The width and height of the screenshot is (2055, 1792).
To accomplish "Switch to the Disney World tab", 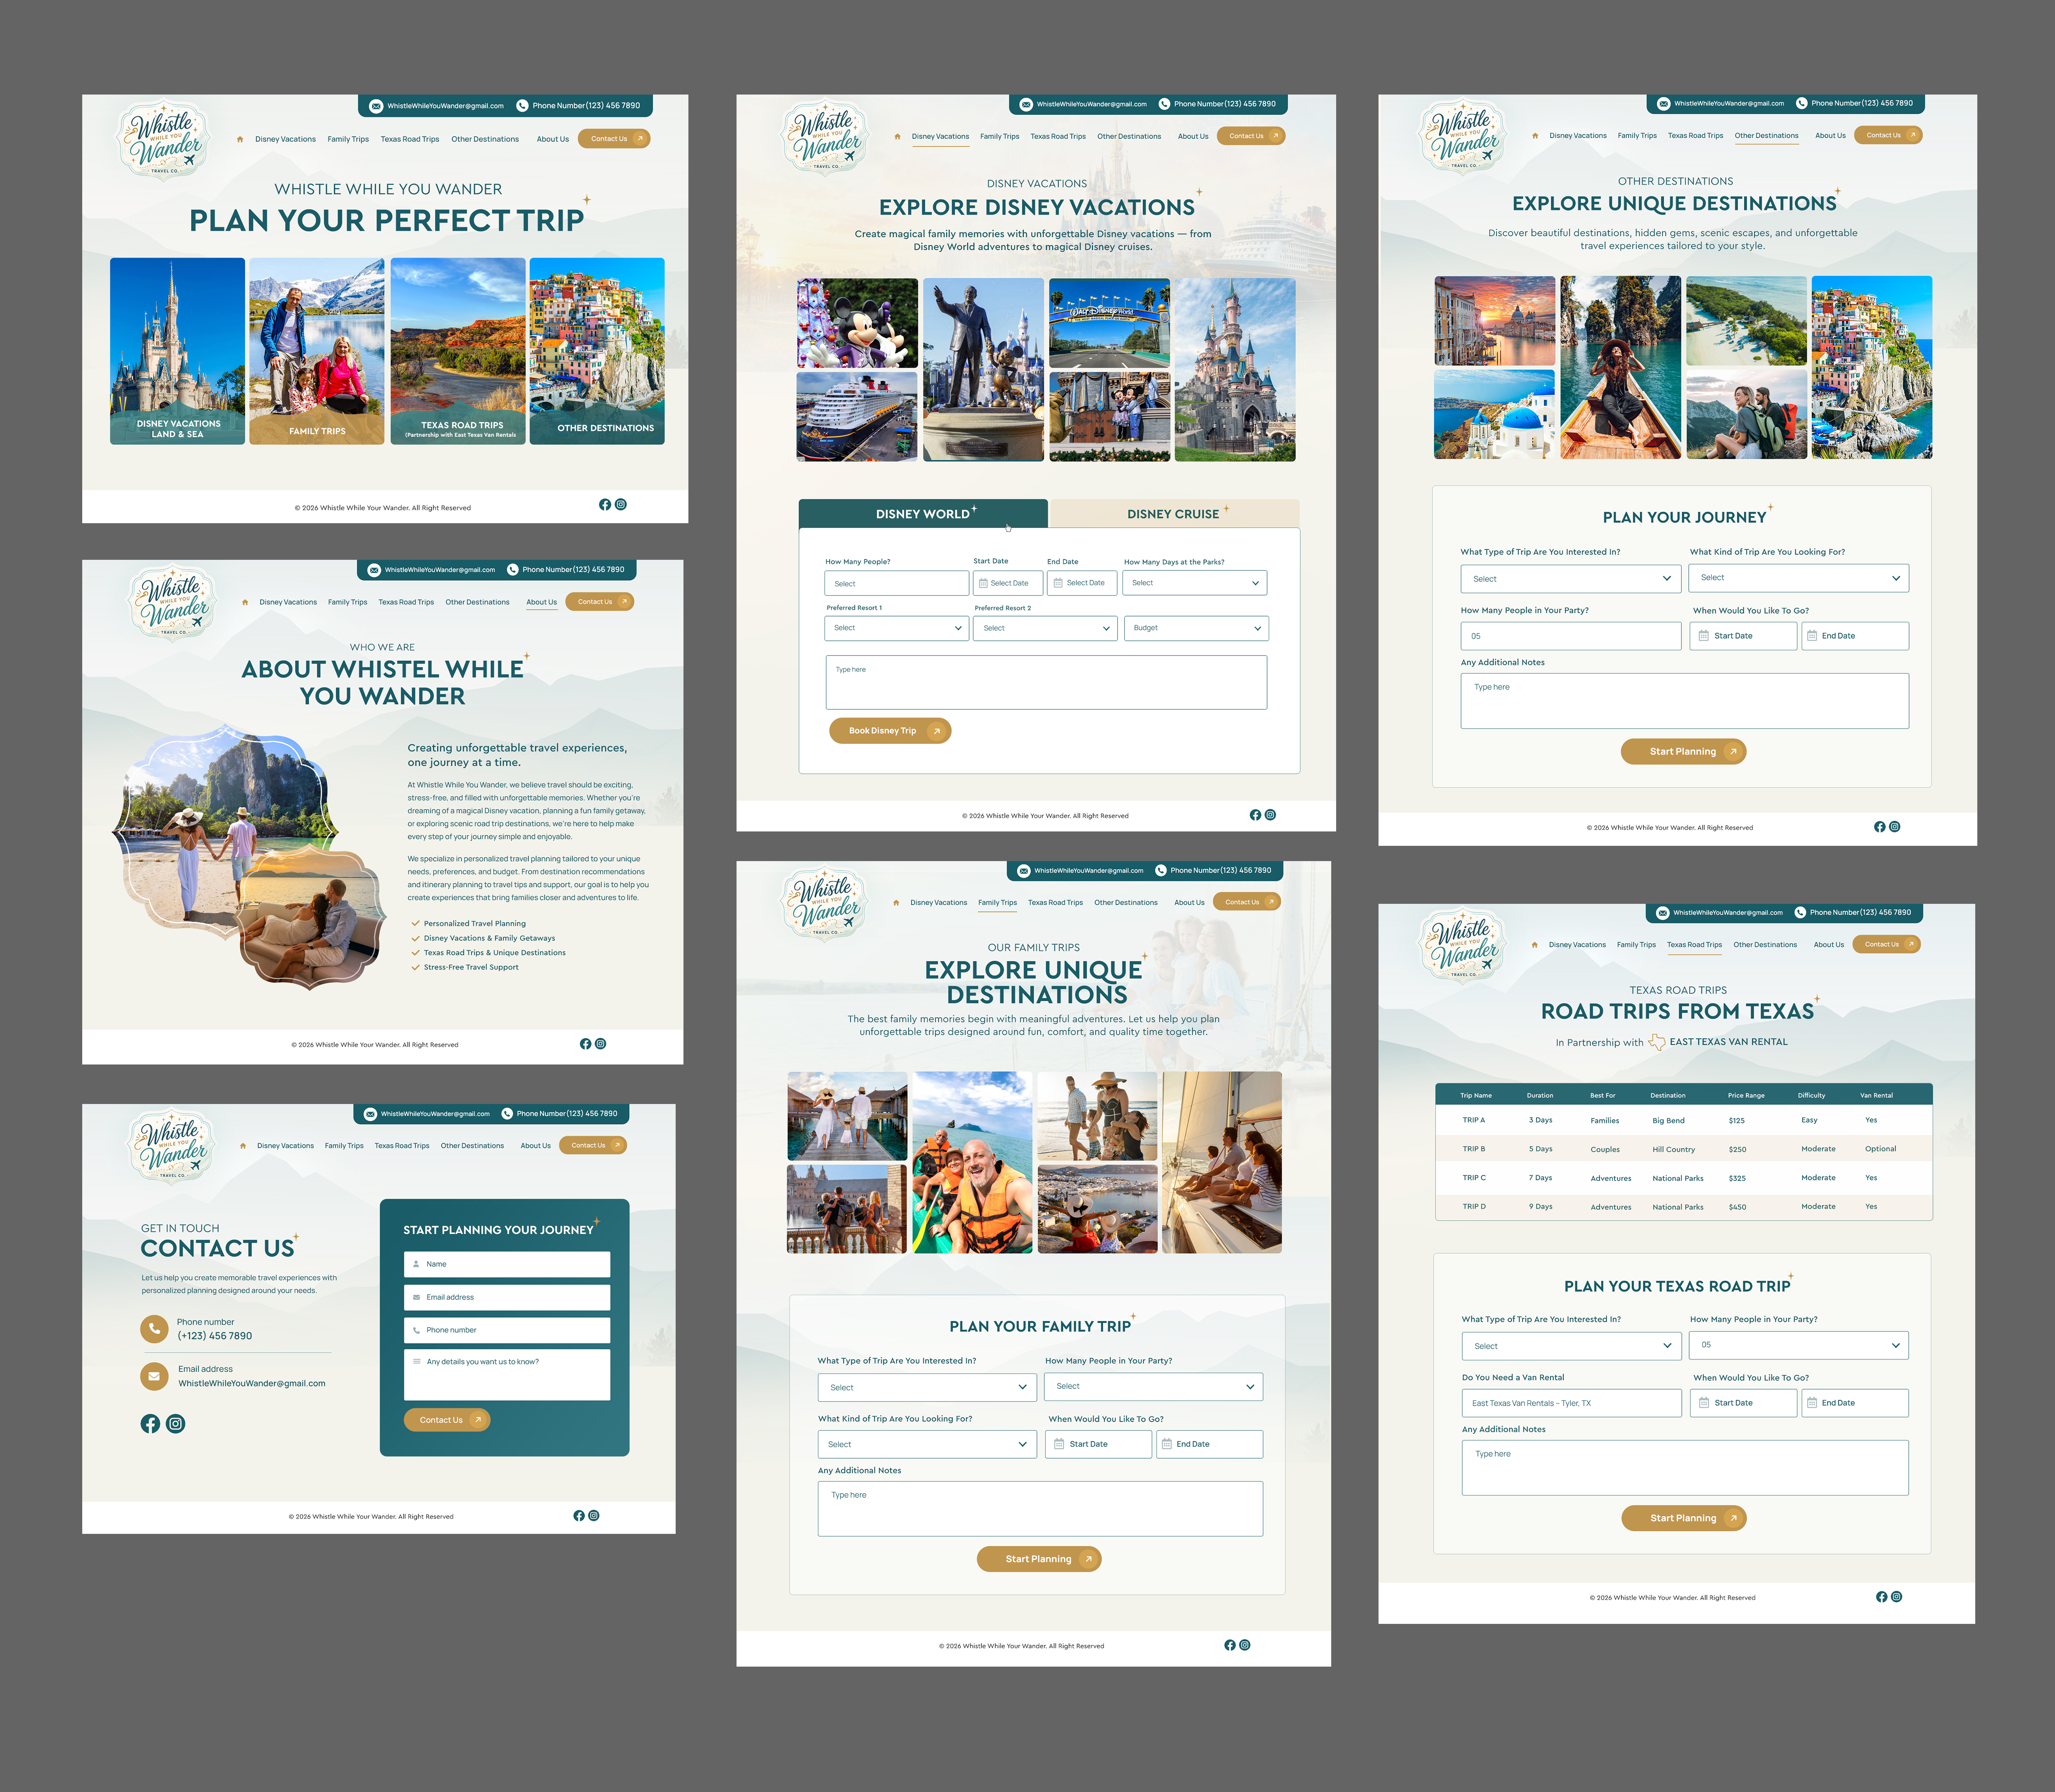I will (923, 514).
